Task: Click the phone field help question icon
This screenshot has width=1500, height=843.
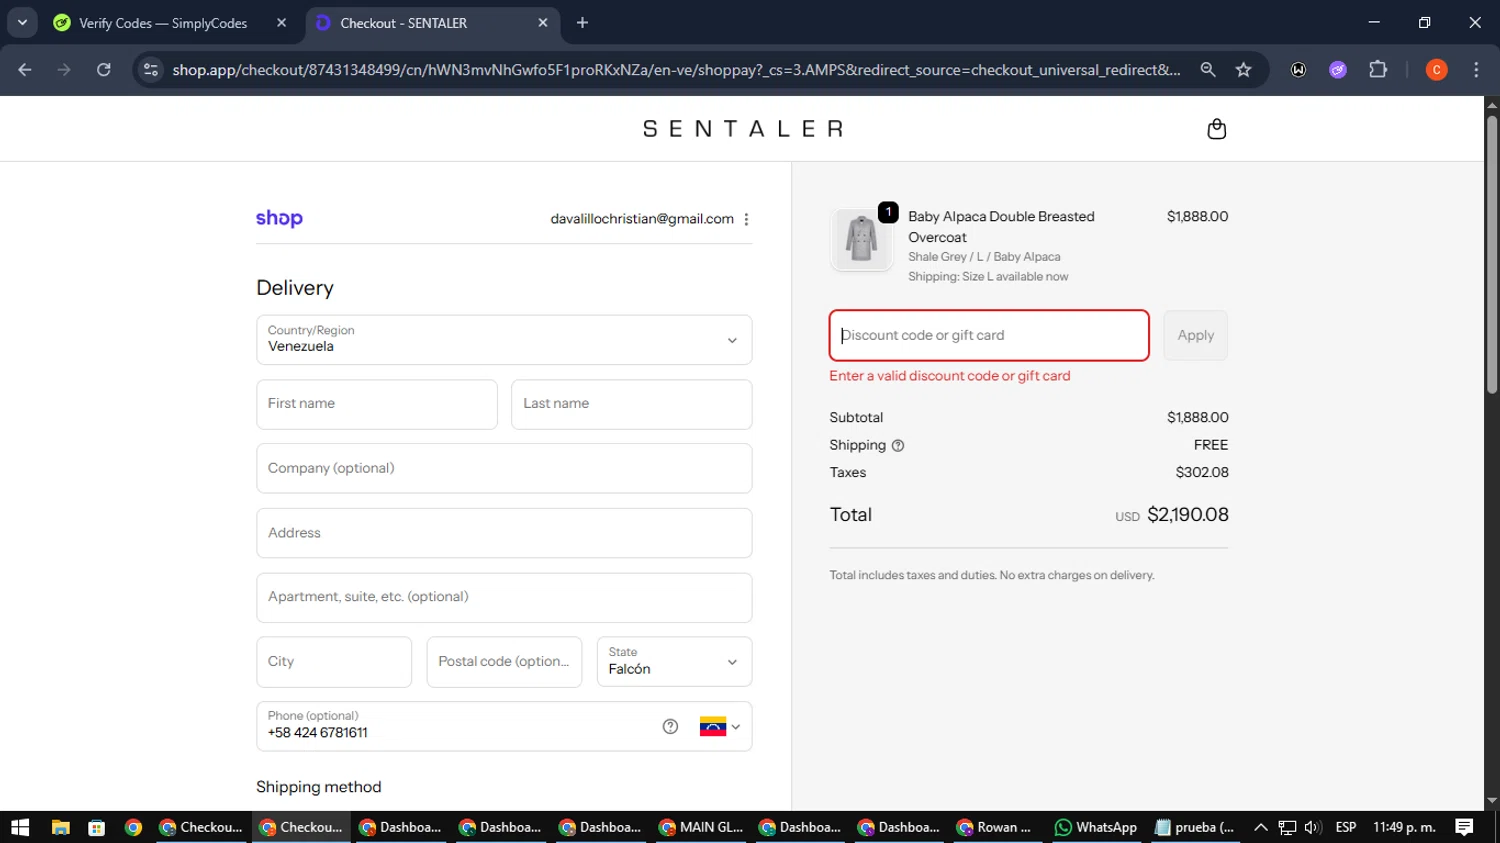Action: point(670,727)
